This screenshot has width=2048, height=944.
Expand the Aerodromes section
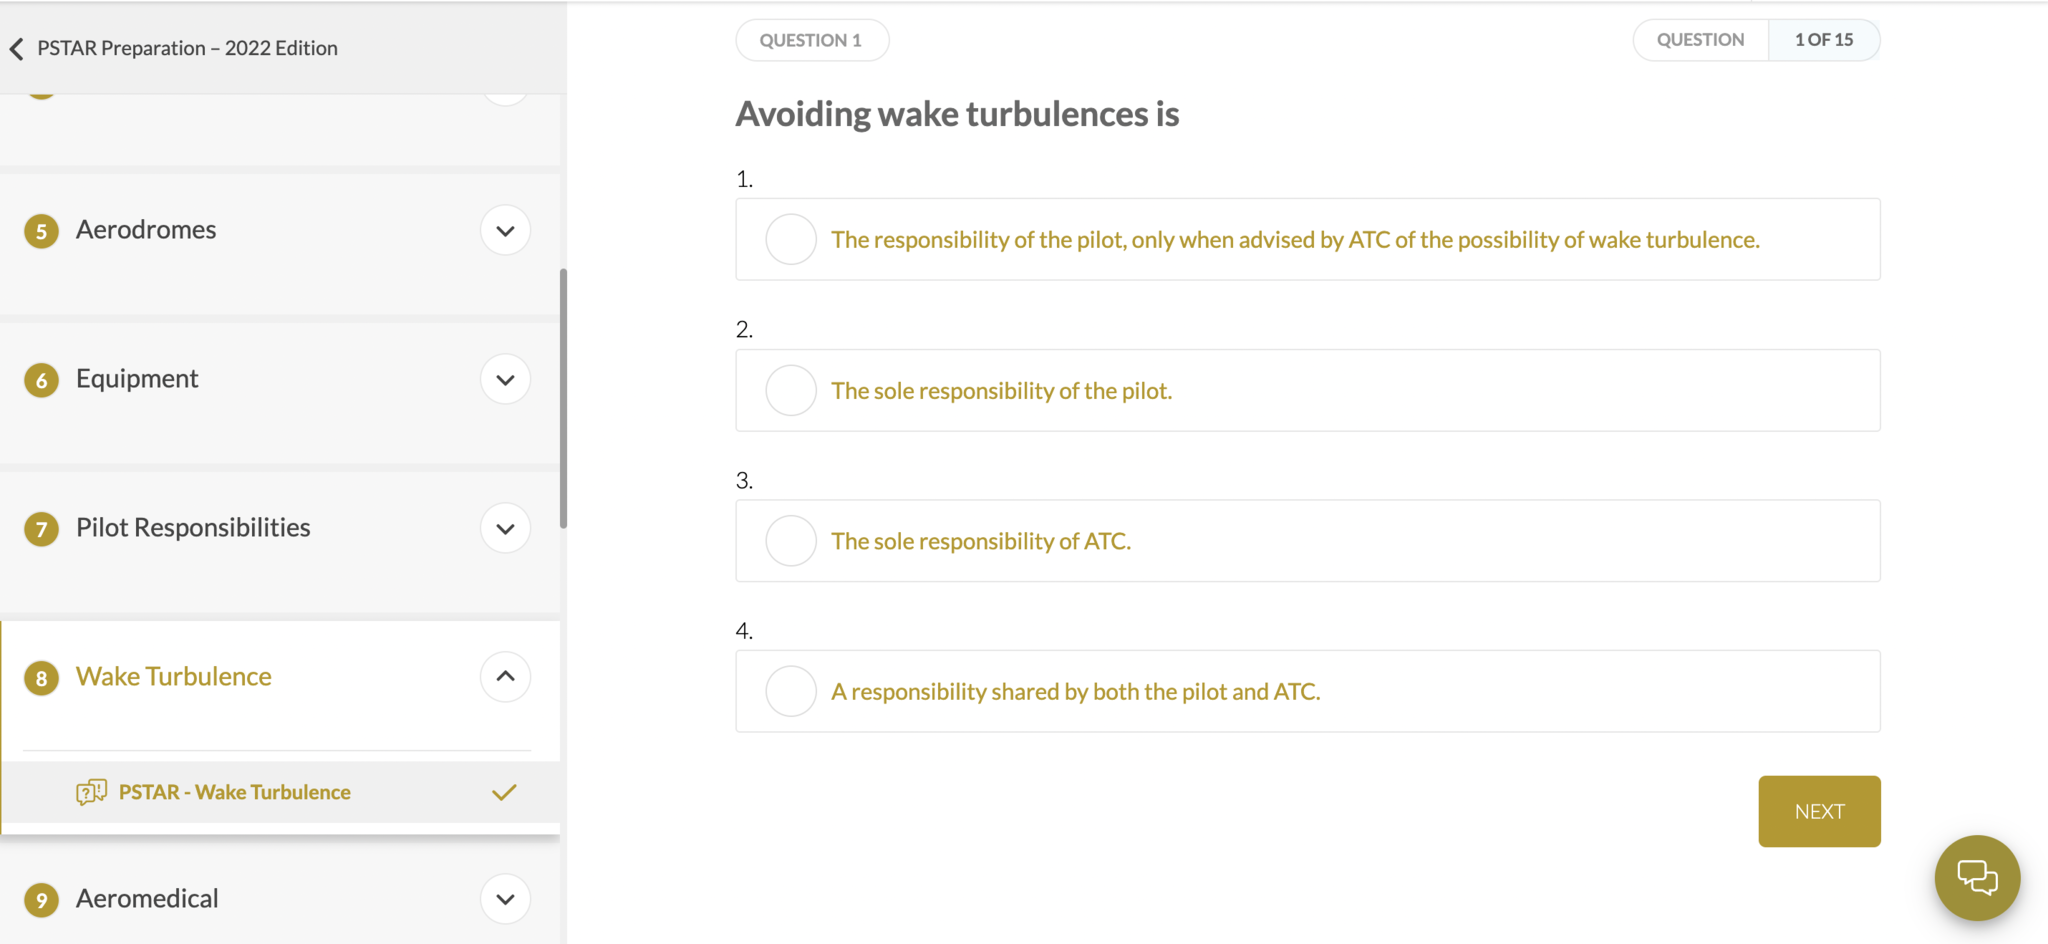point(505,230)
